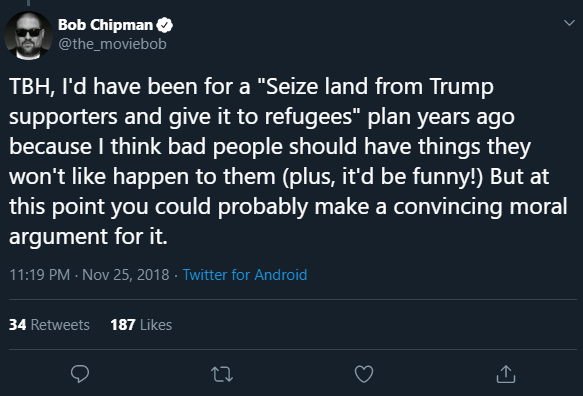The image size is (583, 396).
Task: Expand the tweet options chevron menu
Action: [x=569, y=23]
